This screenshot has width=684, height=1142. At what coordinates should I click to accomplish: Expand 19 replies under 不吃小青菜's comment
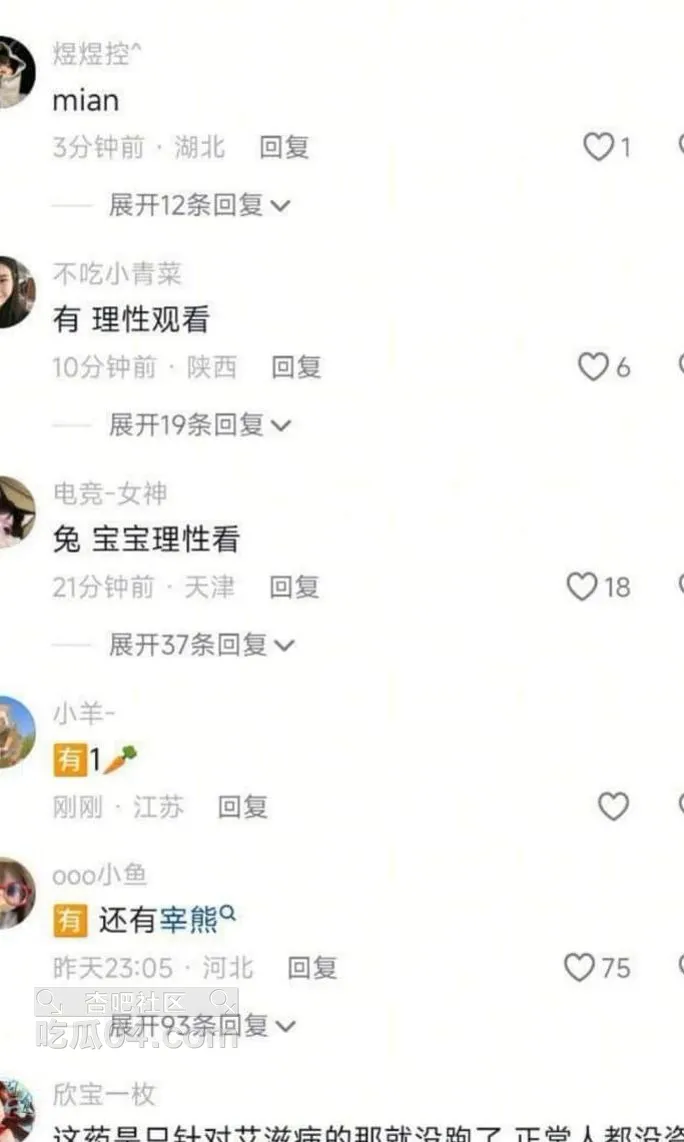tap(199, 425)
